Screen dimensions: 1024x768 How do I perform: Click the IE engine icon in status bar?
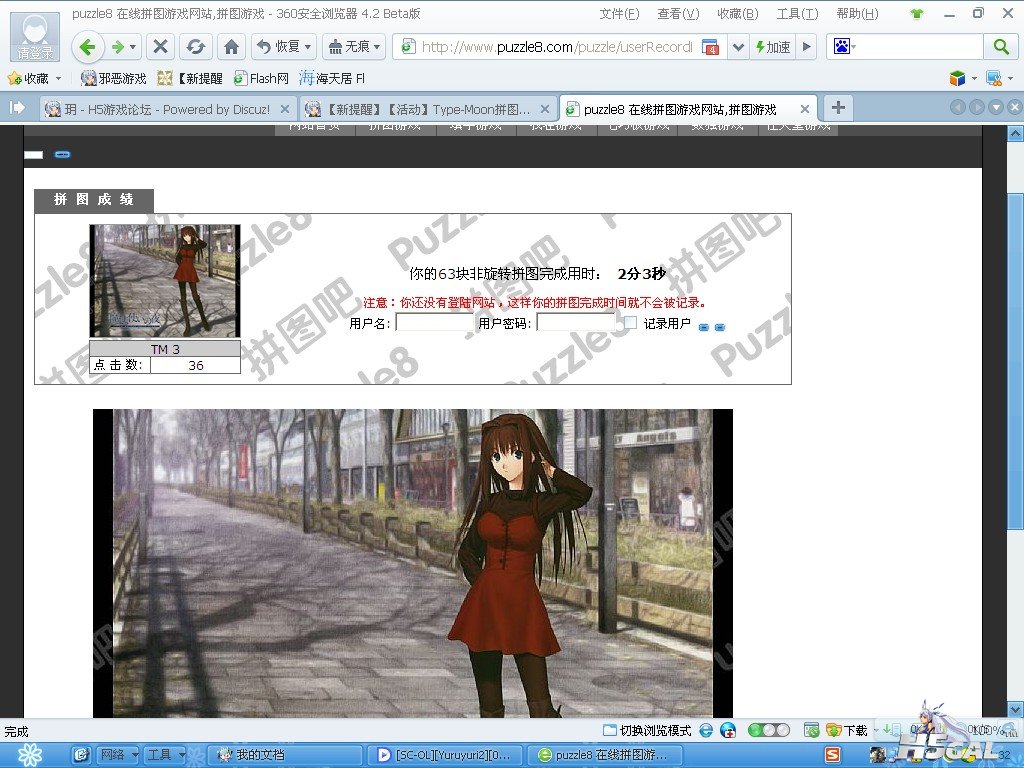[x=706, y=731]
